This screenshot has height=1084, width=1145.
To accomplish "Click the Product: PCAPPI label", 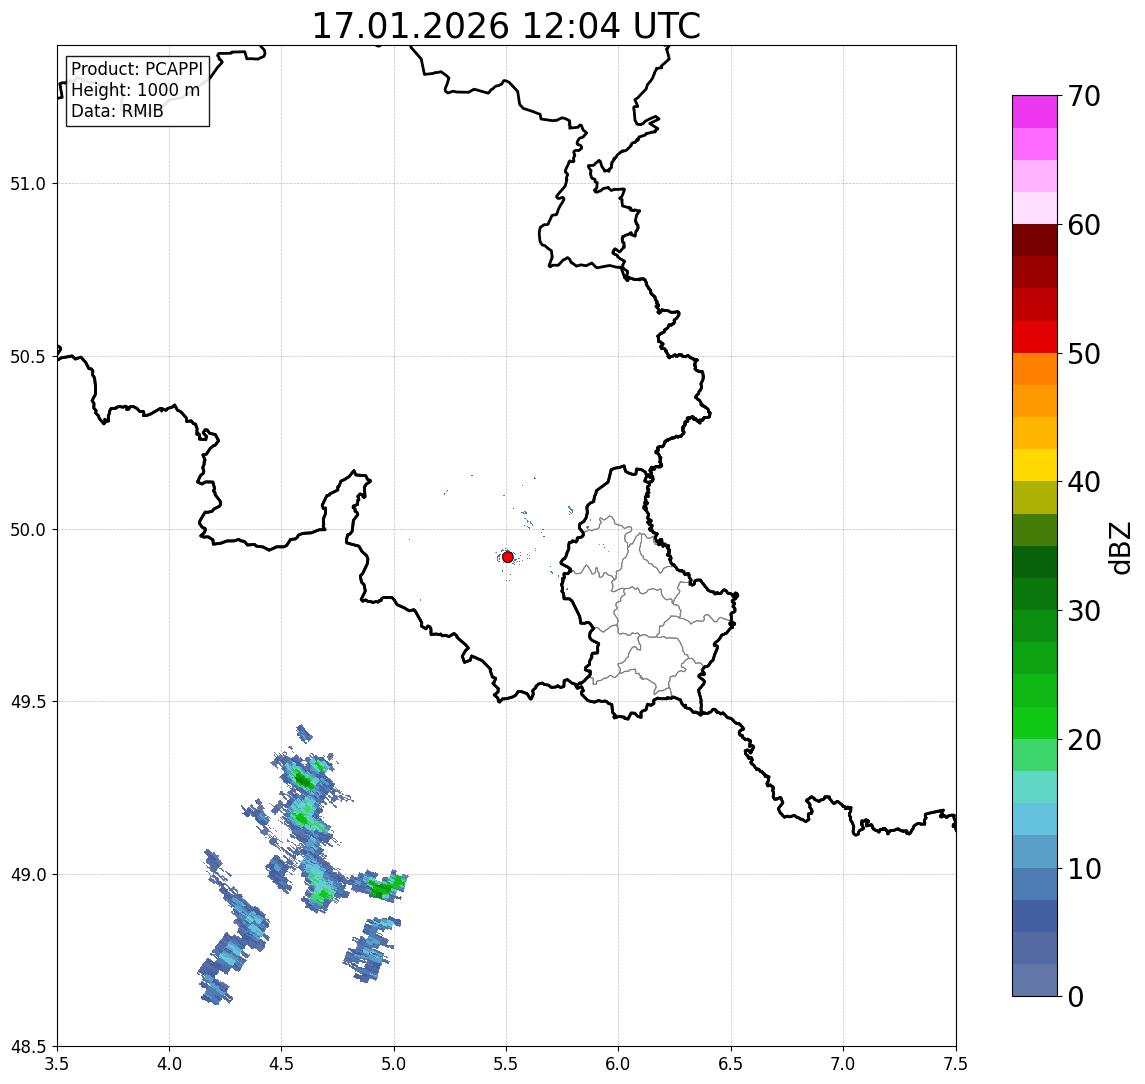I will tap(137, 69).
